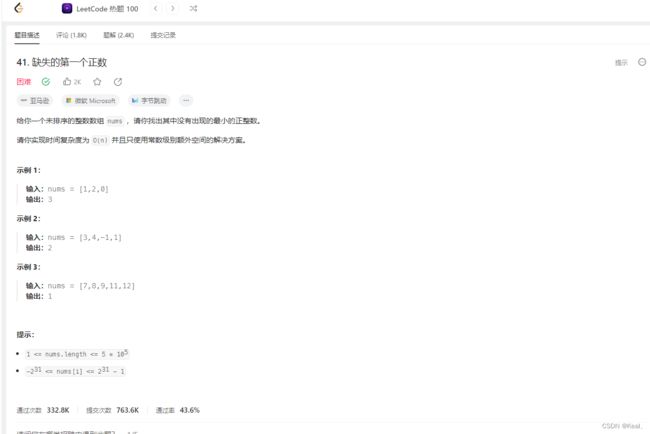This screenshot has width=650, height=434.
Task: Select the 题目描述 tab
Action: [x=27, y=35]
